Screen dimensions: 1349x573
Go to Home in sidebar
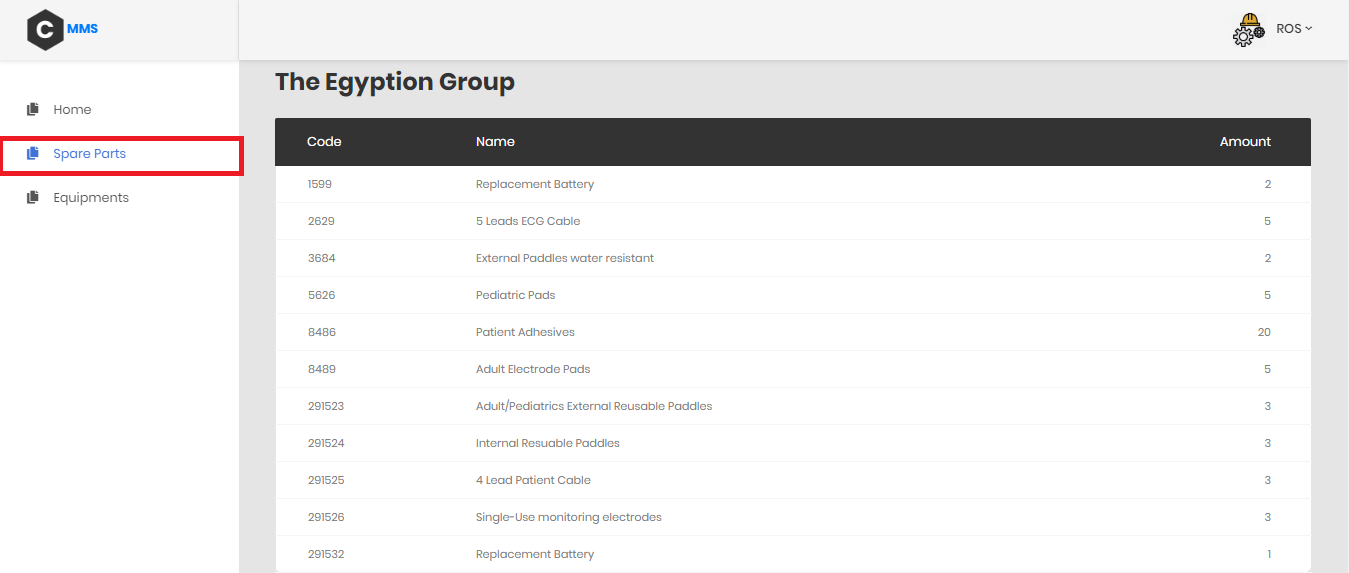[x=72, y=109]
